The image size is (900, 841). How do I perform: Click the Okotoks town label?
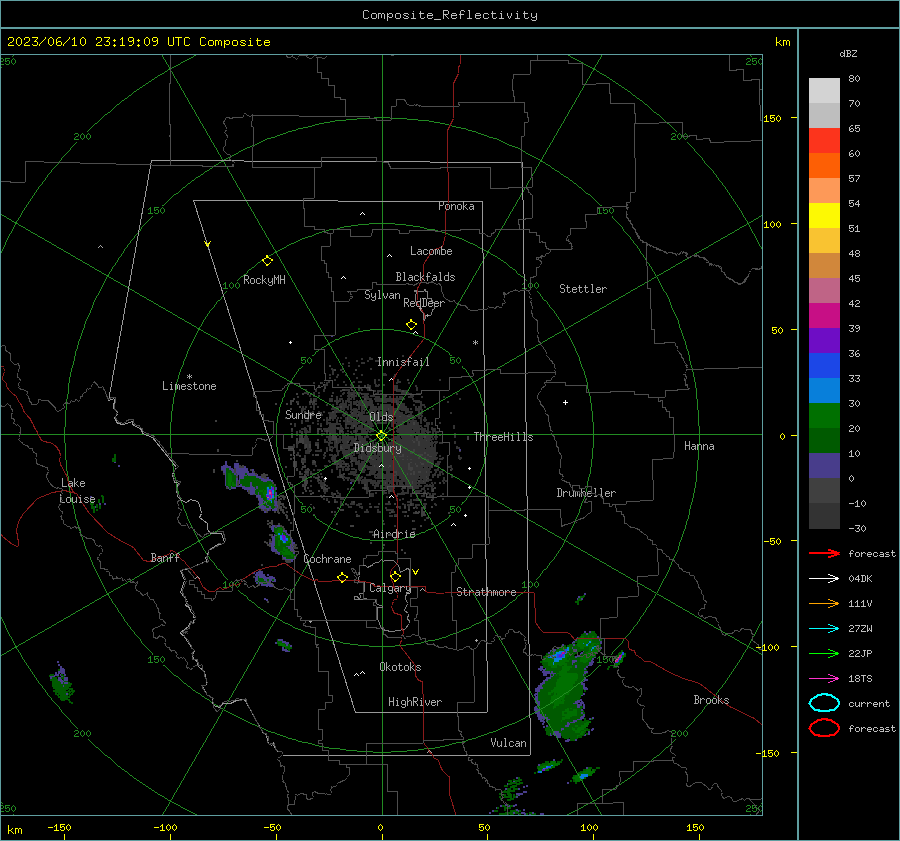[400, 667]
